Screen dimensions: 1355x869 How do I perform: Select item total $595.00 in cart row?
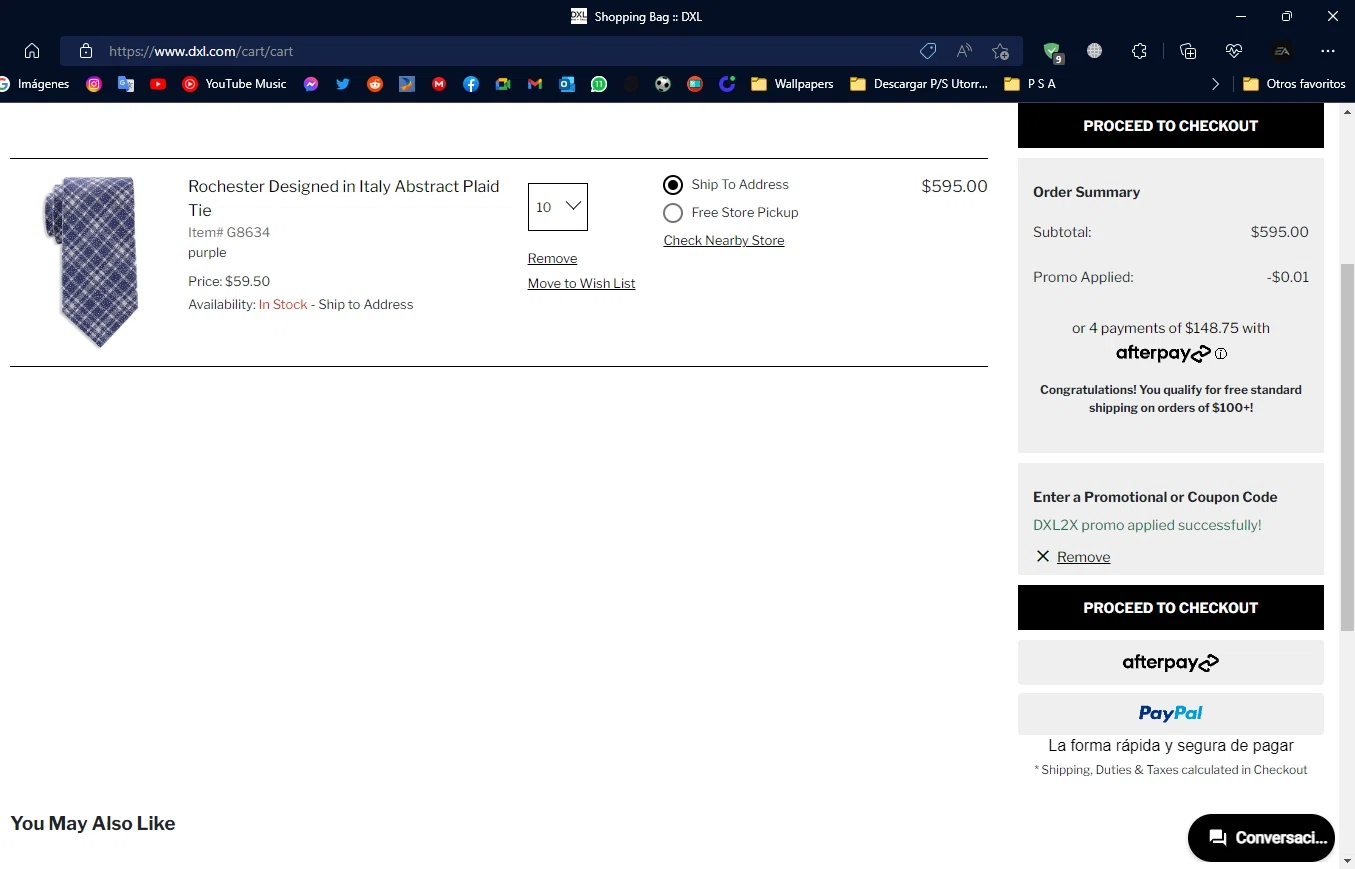pyautogui.click(x=954, y=186)
